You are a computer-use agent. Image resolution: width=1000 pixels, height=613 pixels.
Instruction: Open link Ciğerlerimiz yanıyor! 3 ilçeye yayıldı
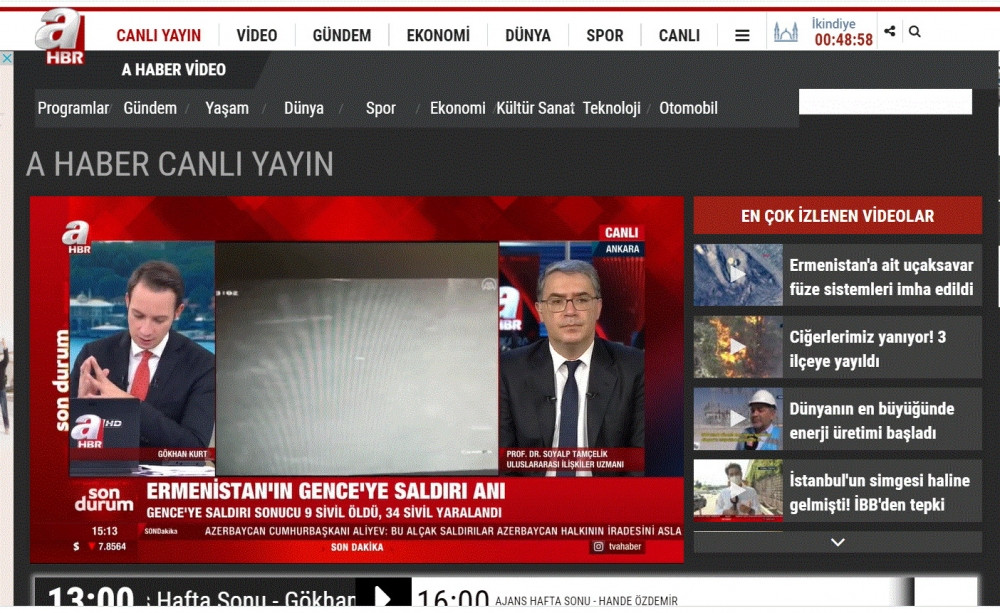click(867, 349)
